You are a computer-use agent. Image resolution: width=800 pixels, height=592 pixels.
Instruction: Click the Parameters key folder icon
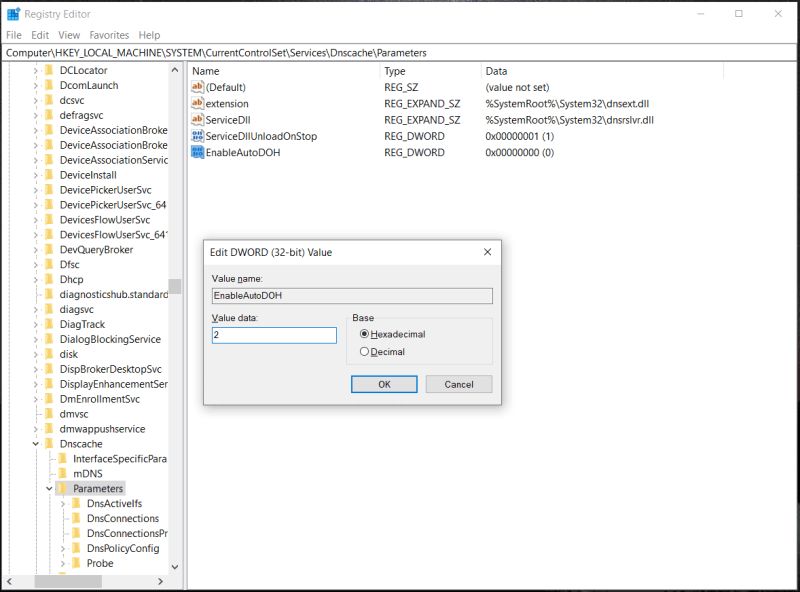62,488
